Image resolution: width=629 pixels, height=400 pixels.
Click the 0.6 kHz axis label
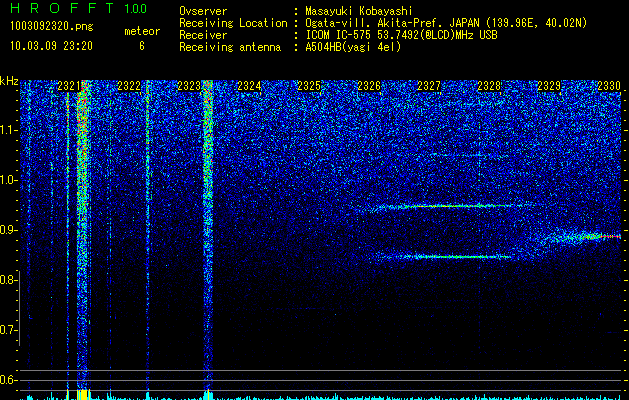8,380
